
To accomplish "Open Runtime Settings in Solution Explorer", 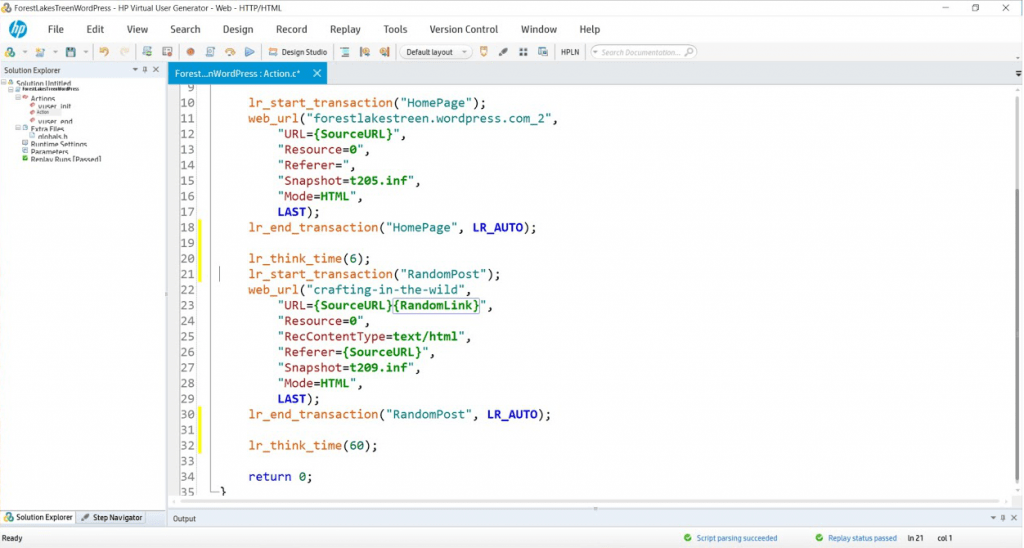I will 59,144.
